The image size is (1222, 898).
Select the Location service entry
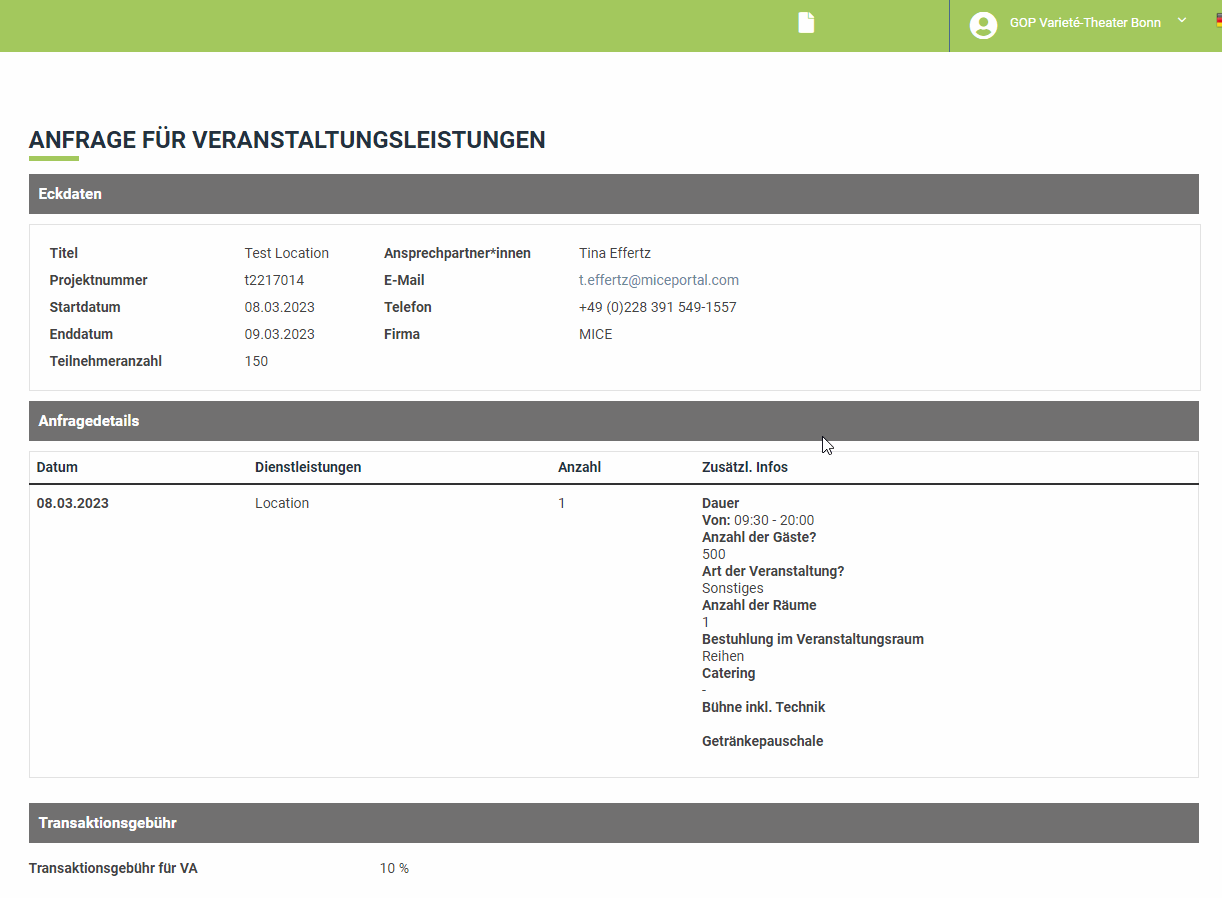282,503
